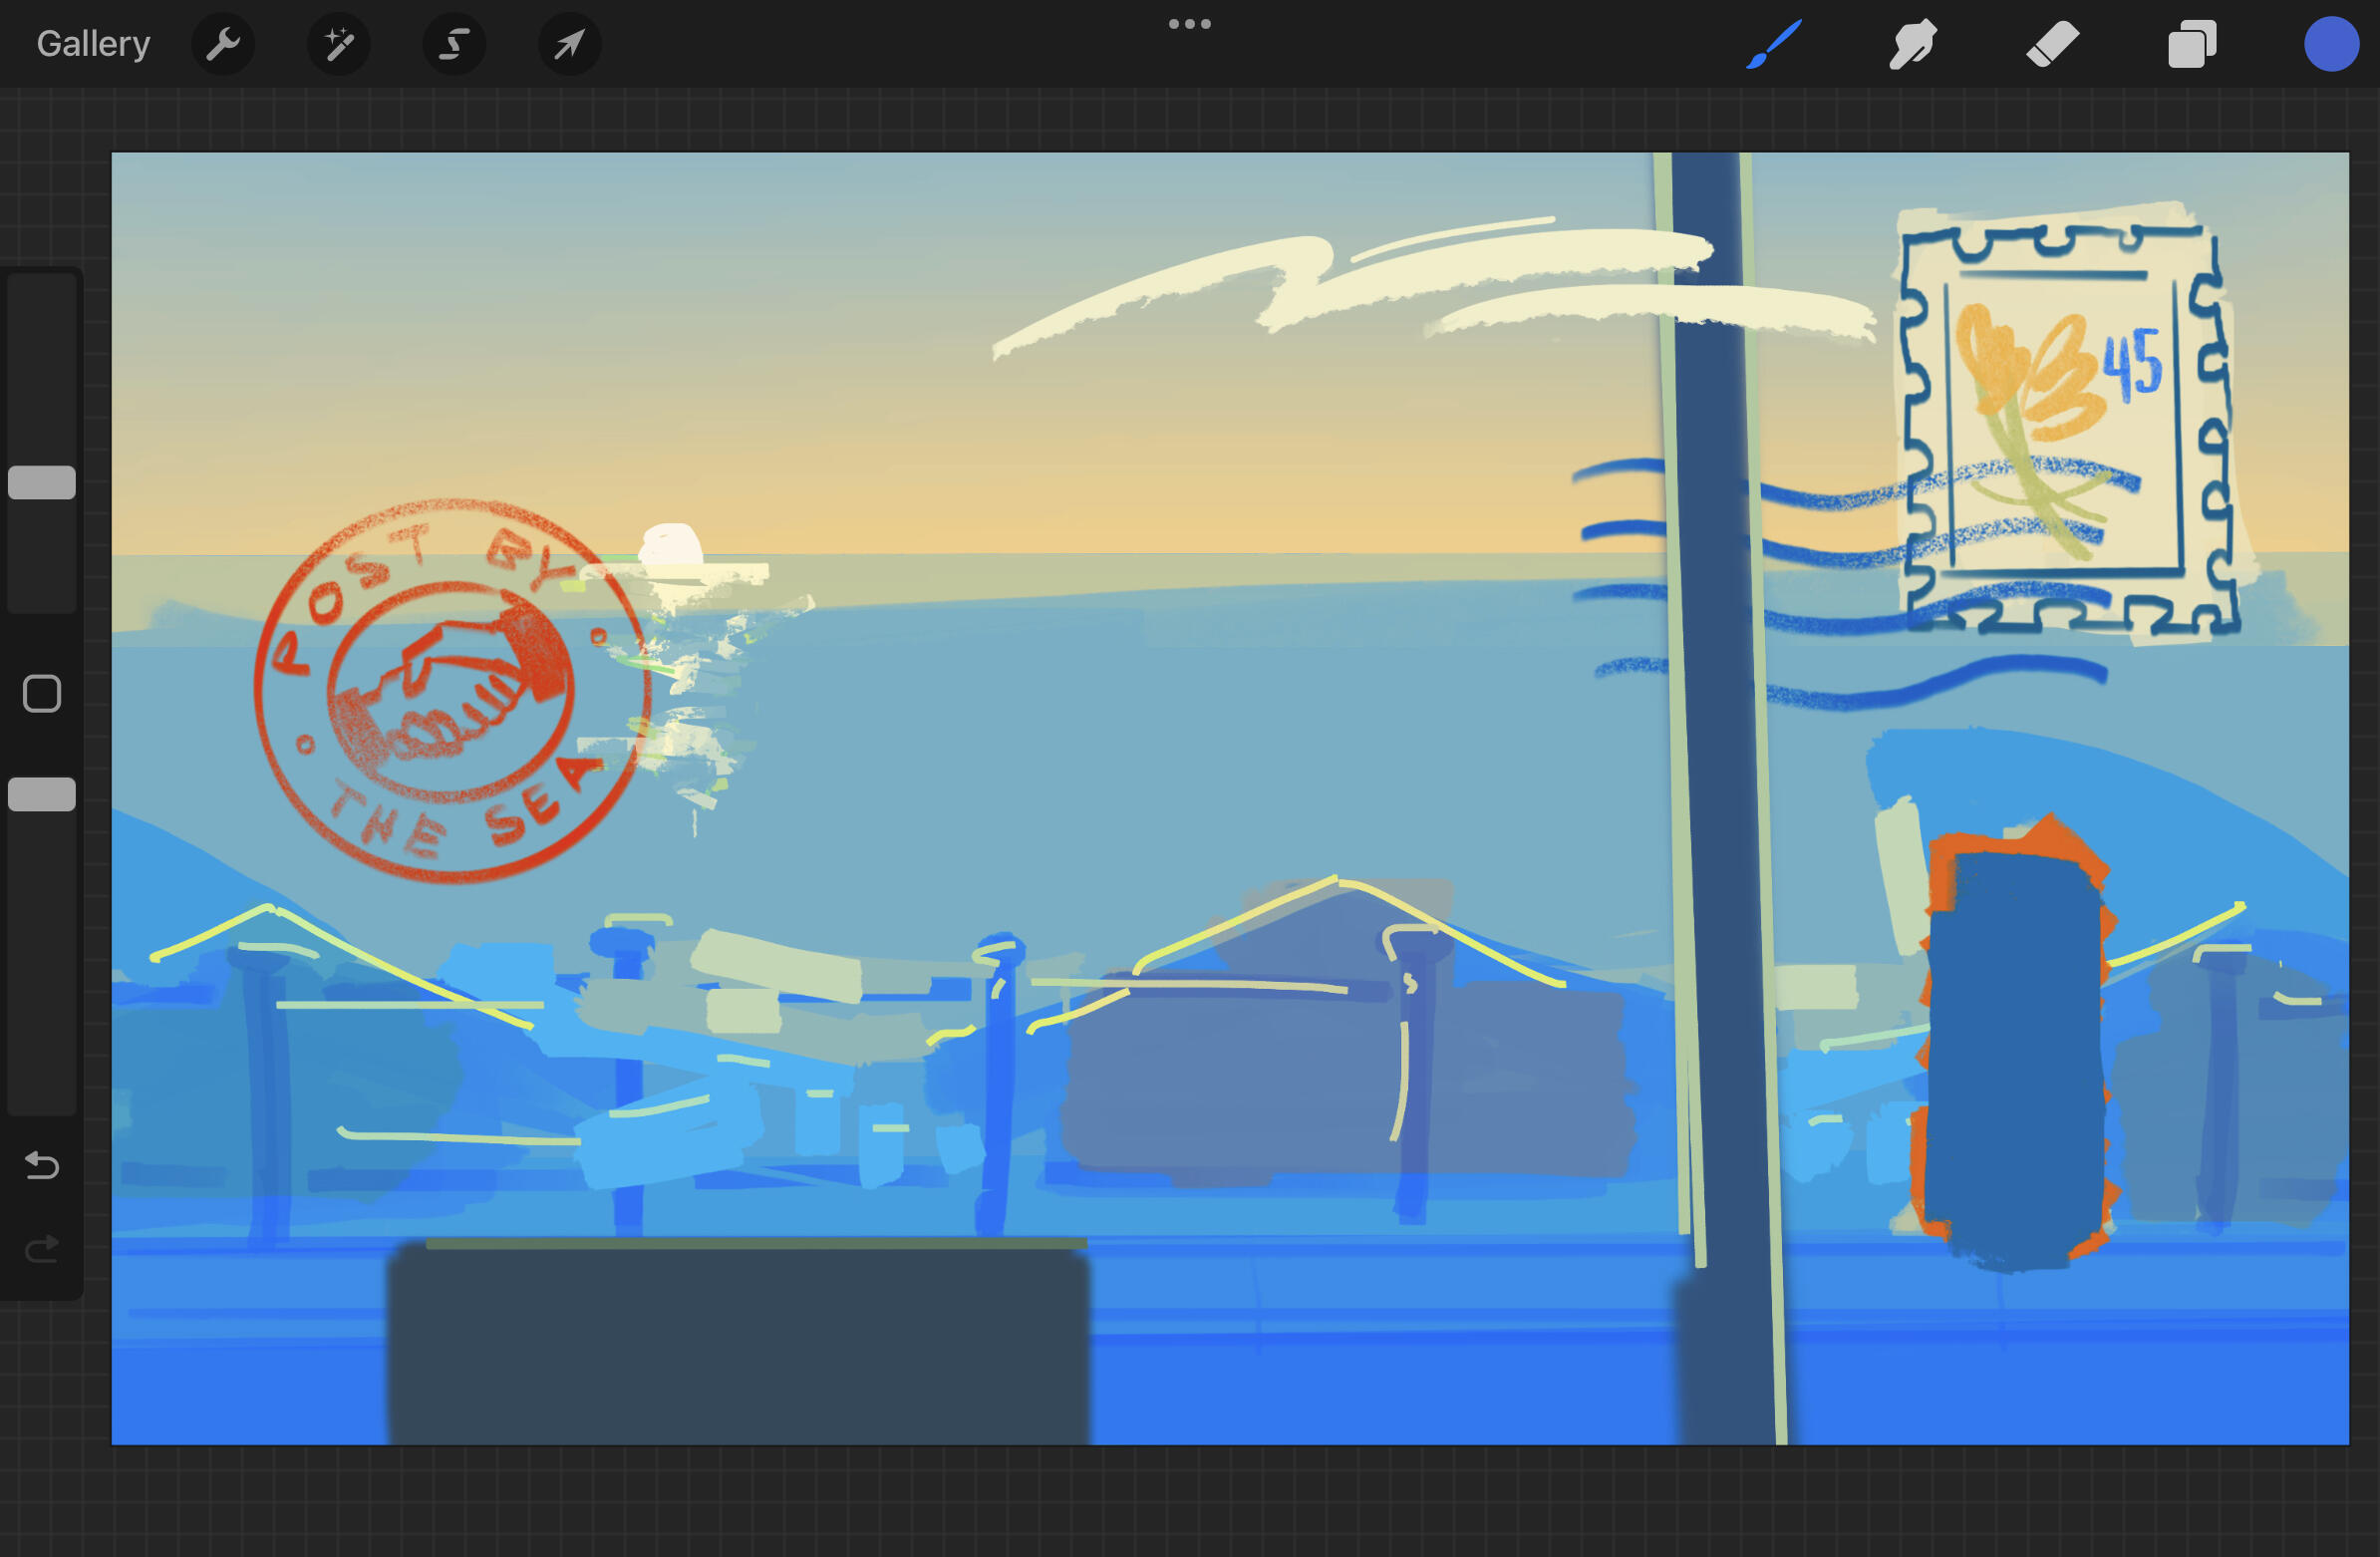Open the Layers panel
This screenshot has width=2380, height=1557.
click(2191, 44)
